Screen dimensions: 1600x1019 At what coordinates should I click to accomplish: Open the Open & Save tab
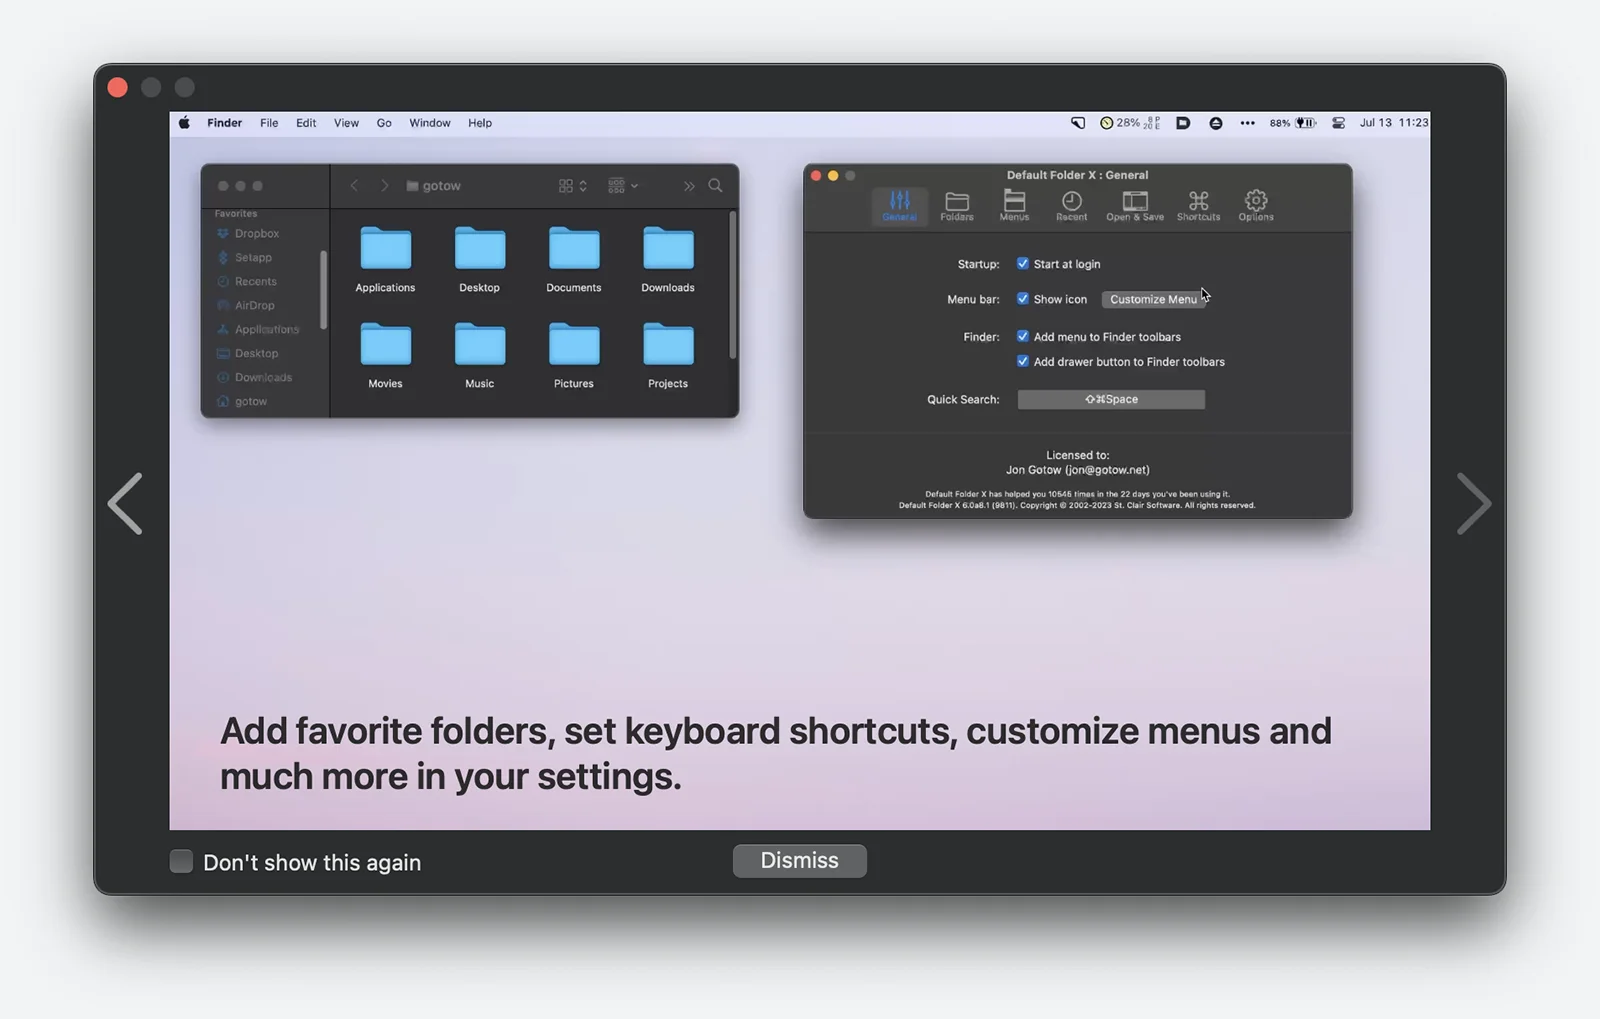1135,205
